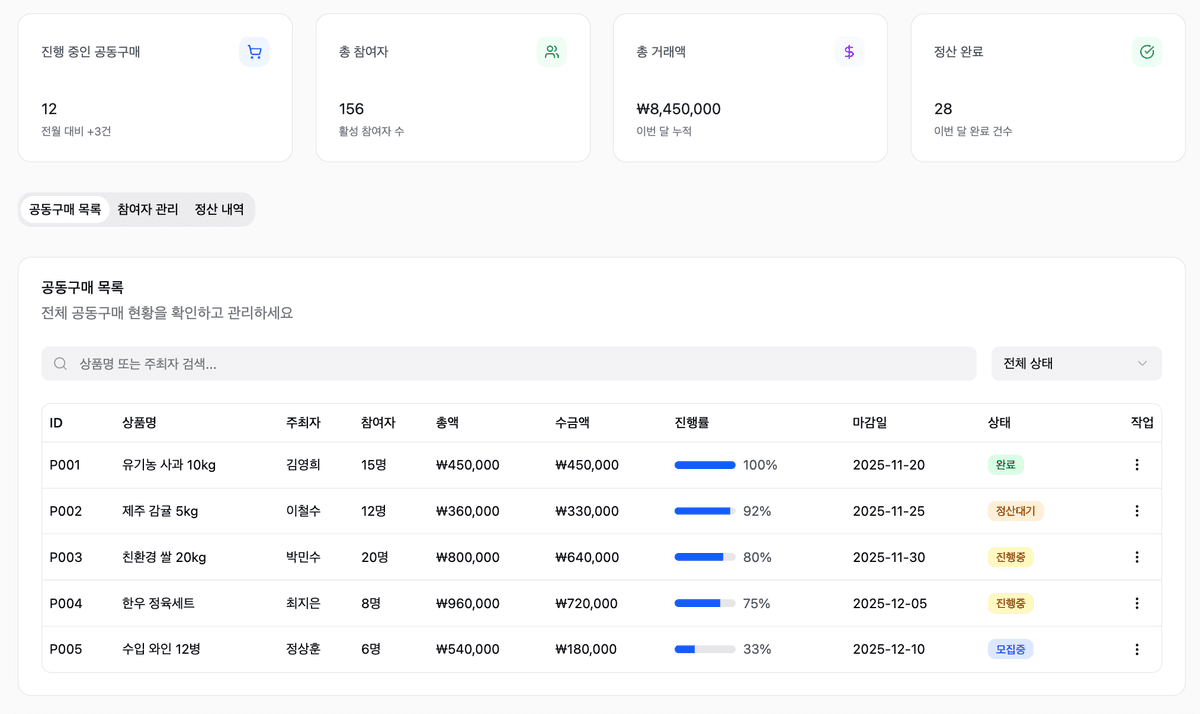1200x714 pixels.
Task: Click the checkmark icon on 정산 완료 card
Action: tap(1147, 52)
